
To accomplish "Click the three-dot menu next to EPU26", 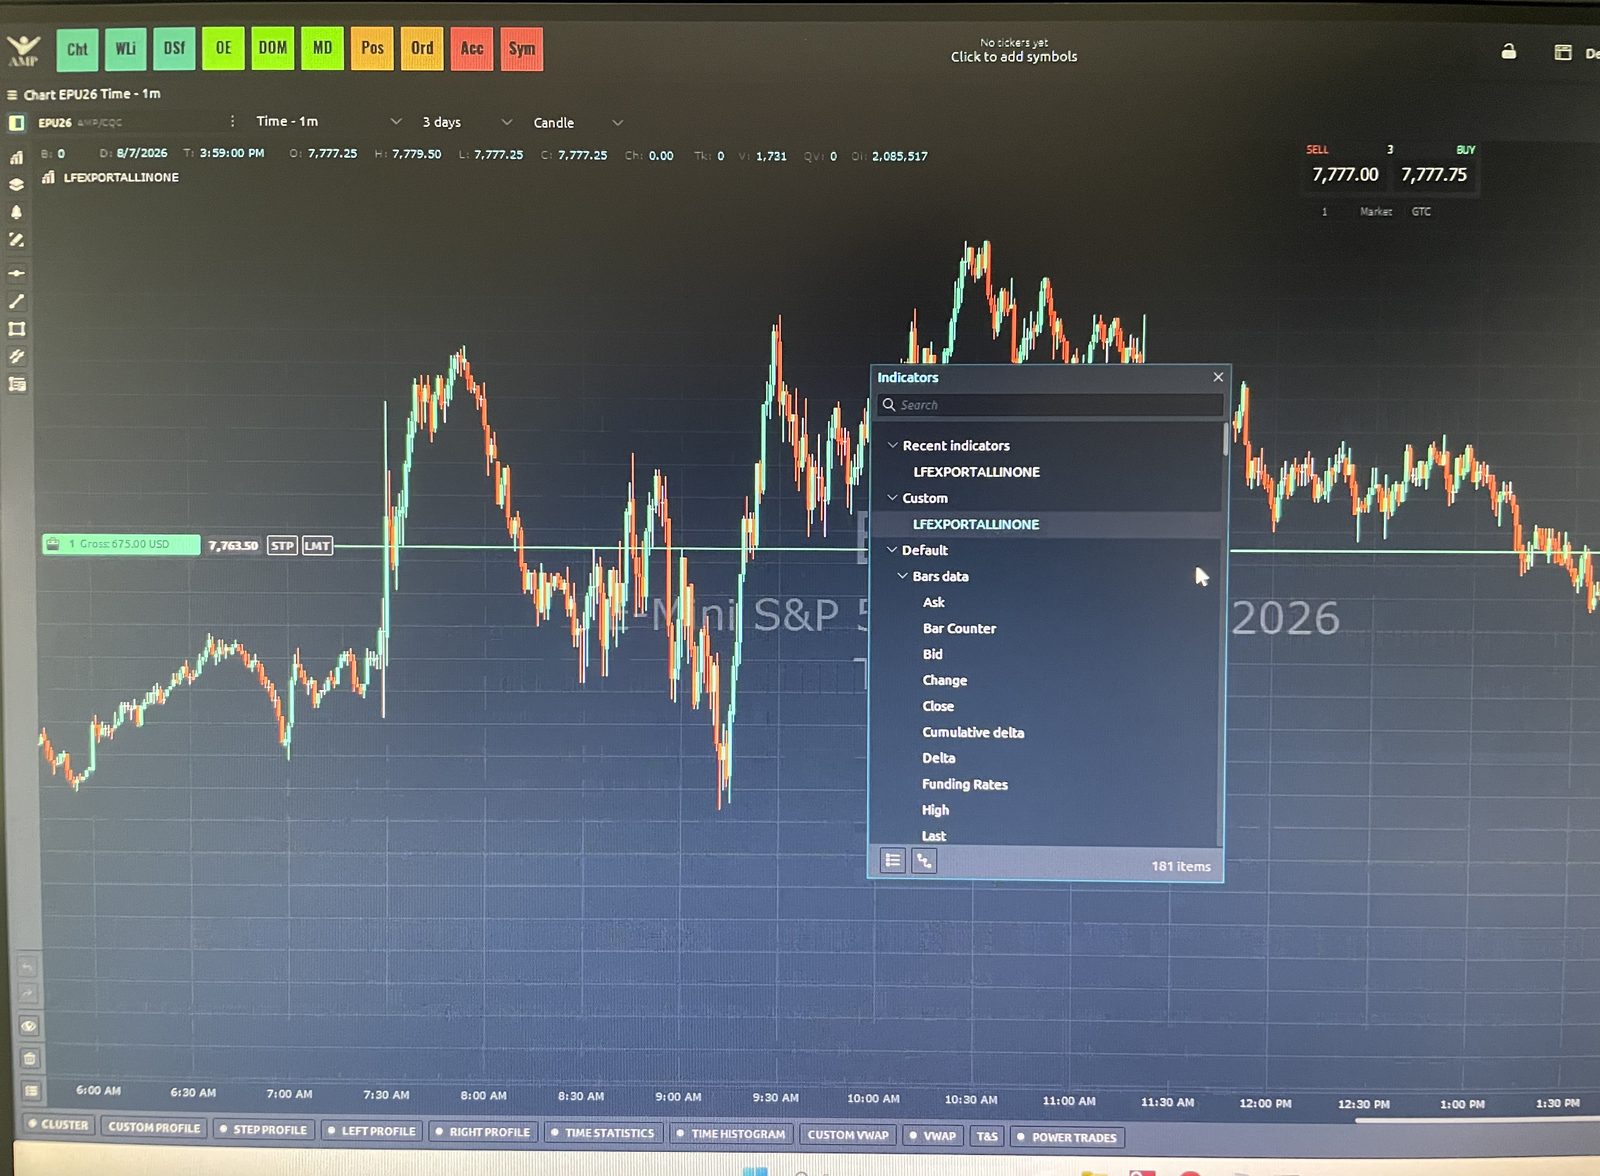I will pyautogui.click(x=232, y=121).
